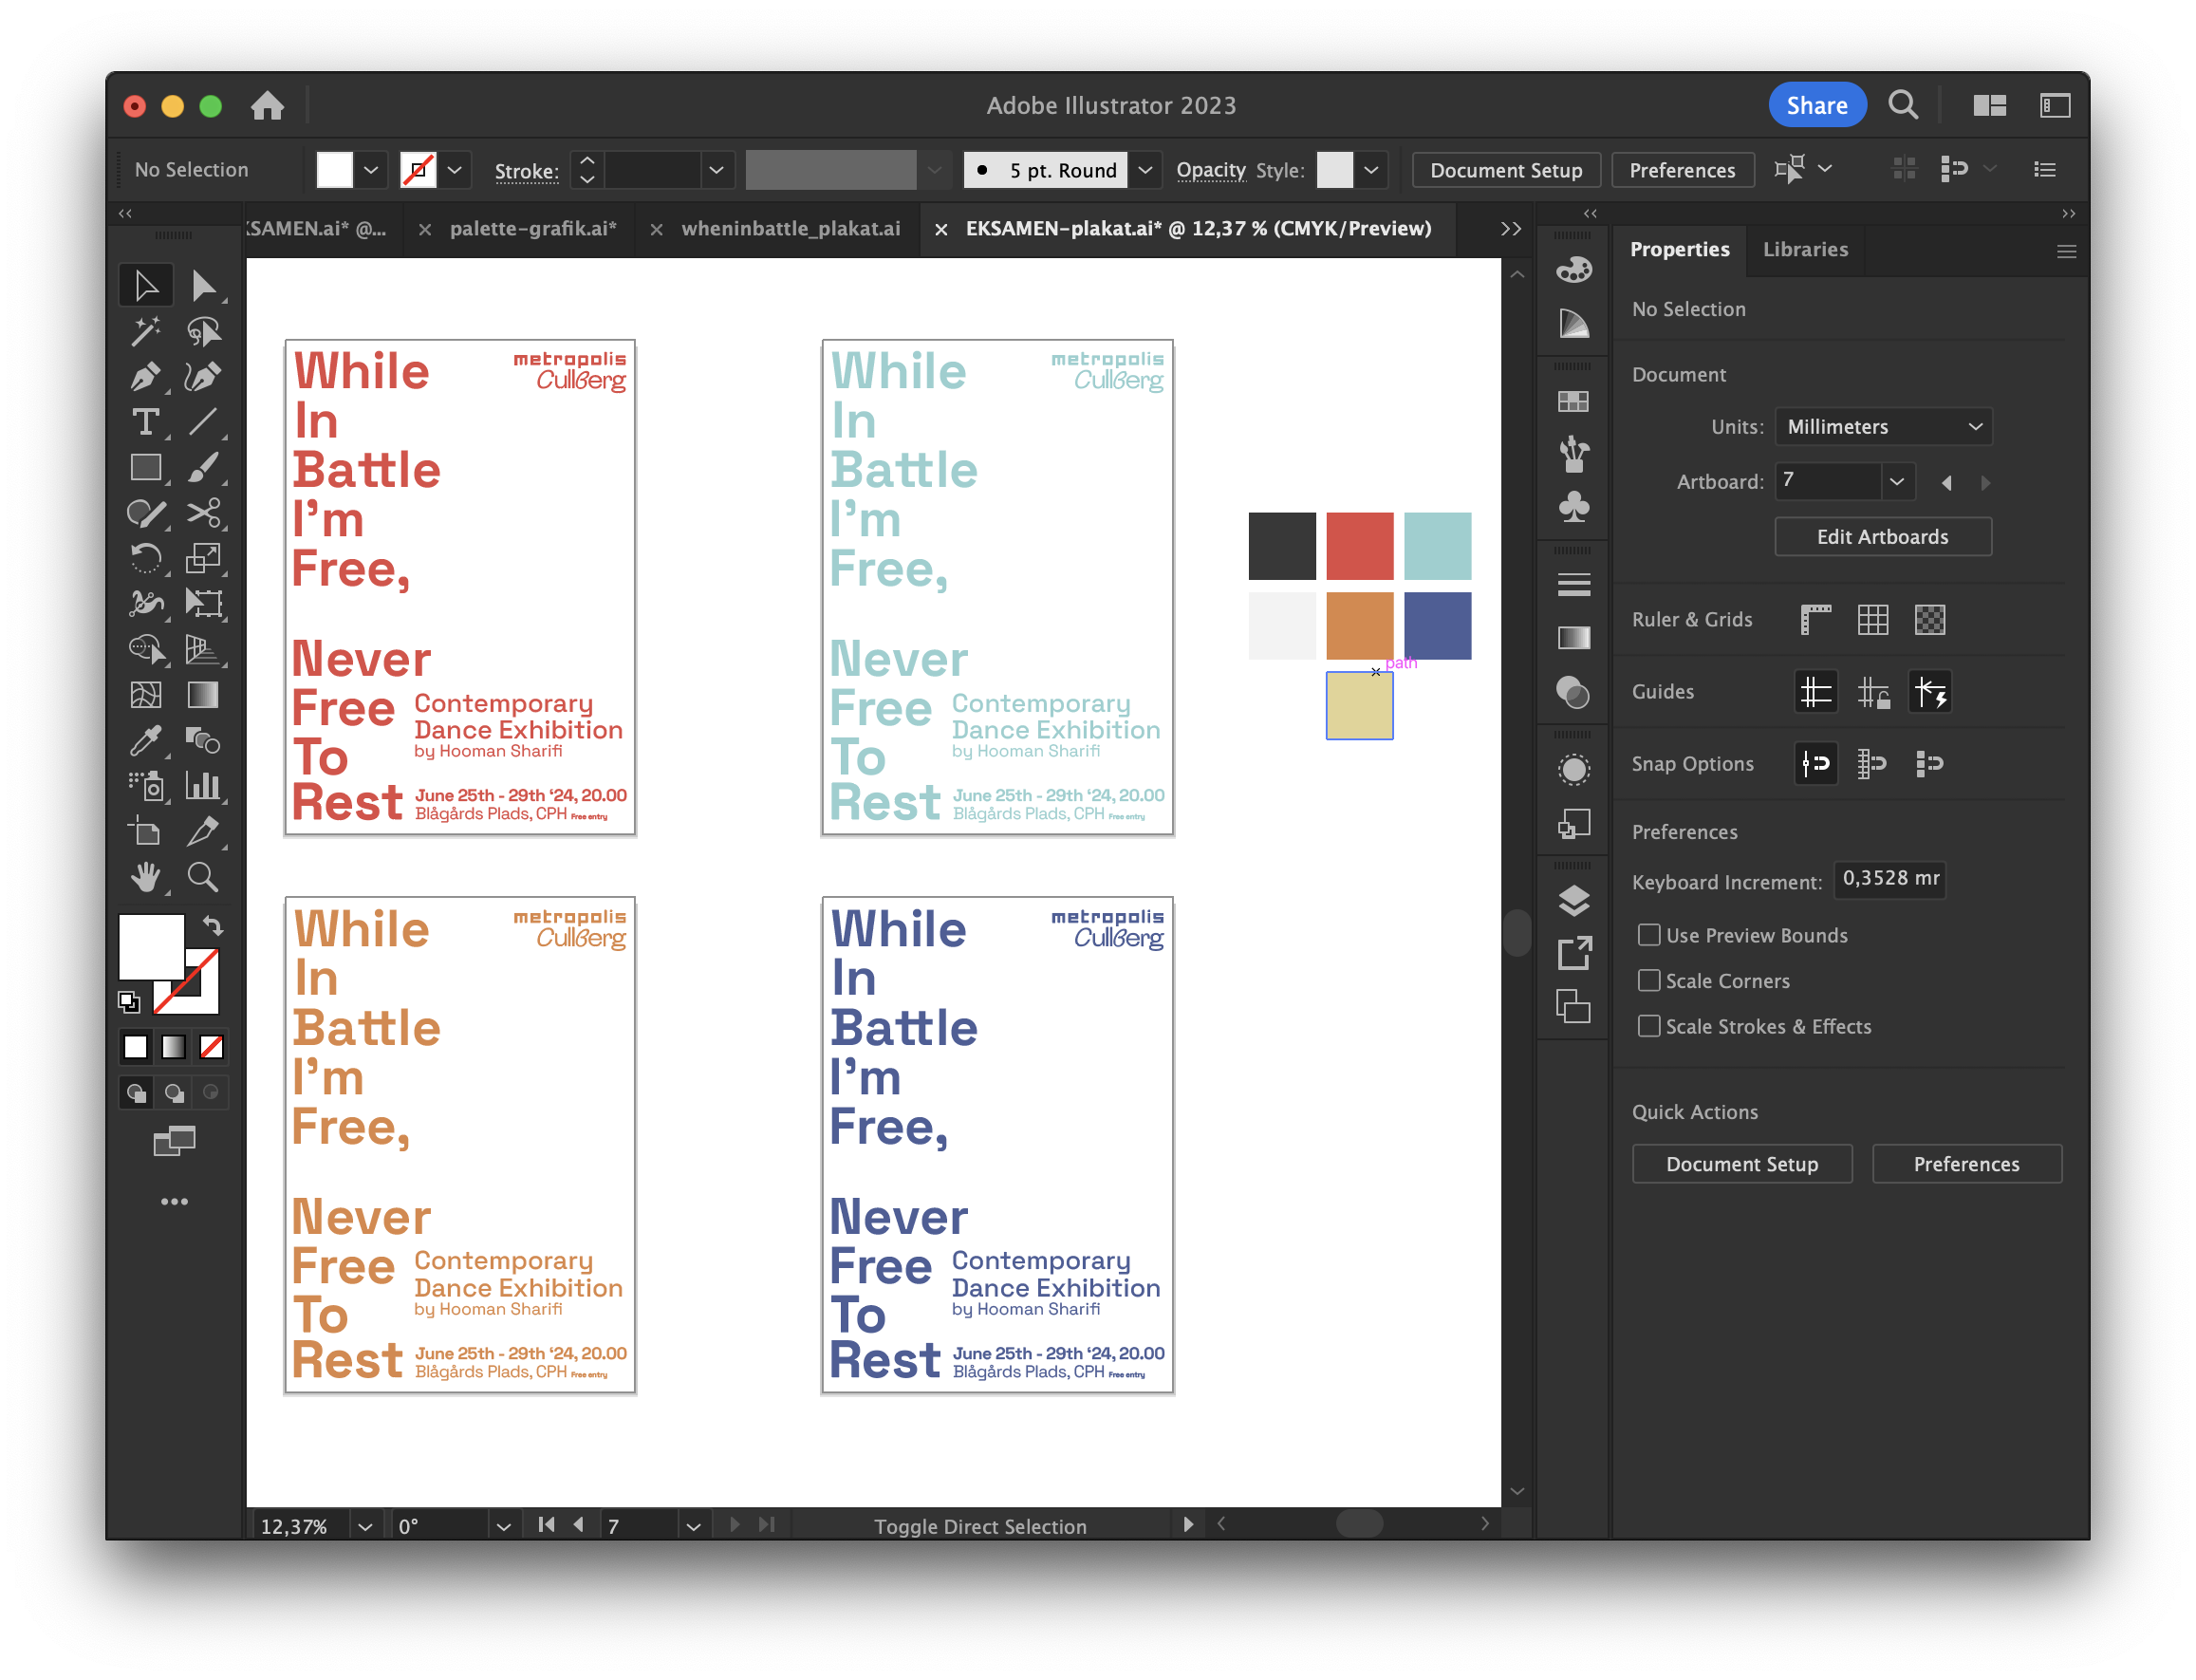Show rulers icon in Ruler & Grids

click(x=1816, y=620)
